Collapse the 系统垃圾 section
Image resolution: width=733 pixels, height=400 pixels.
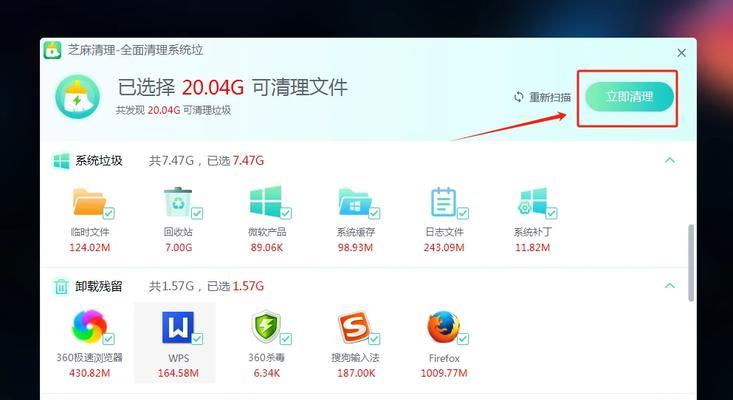(x=670, y=160)
